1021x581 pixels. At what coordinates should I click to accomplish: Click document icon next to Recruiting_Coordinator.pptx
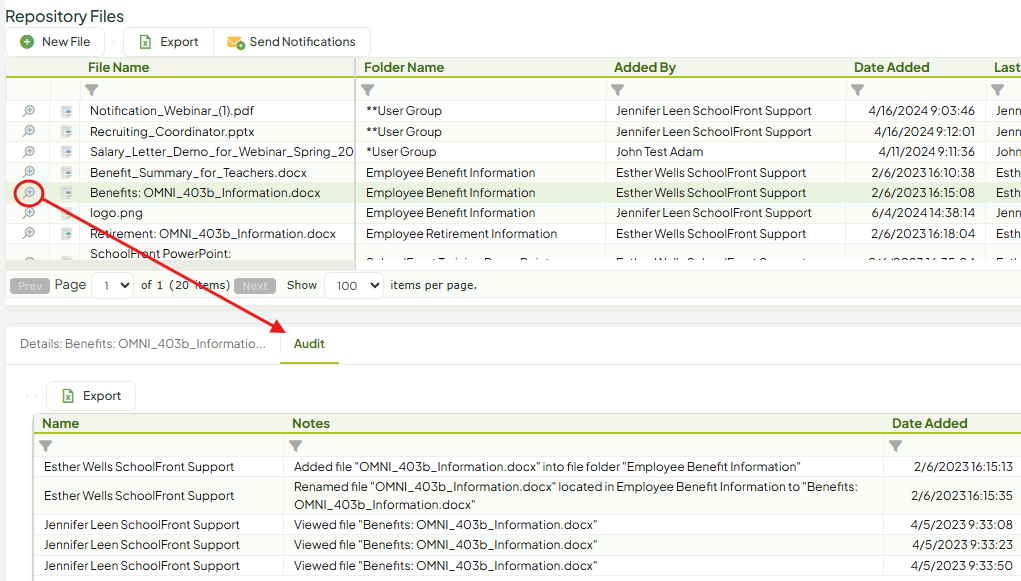66,132
